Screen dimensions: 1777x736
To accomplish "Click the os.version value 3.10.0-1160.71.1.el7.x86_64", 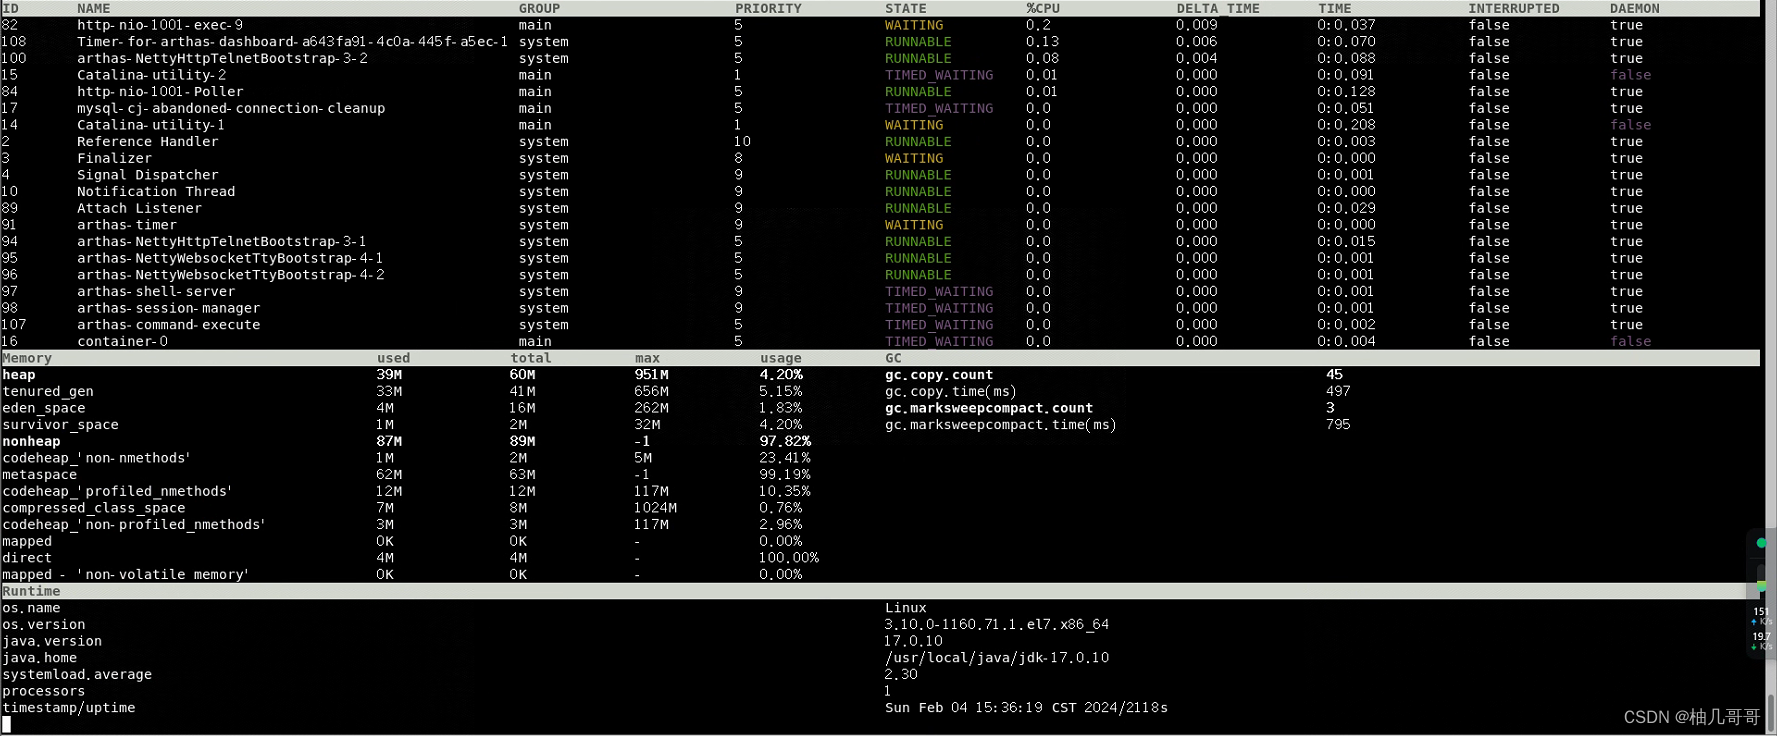I will 997,625.
